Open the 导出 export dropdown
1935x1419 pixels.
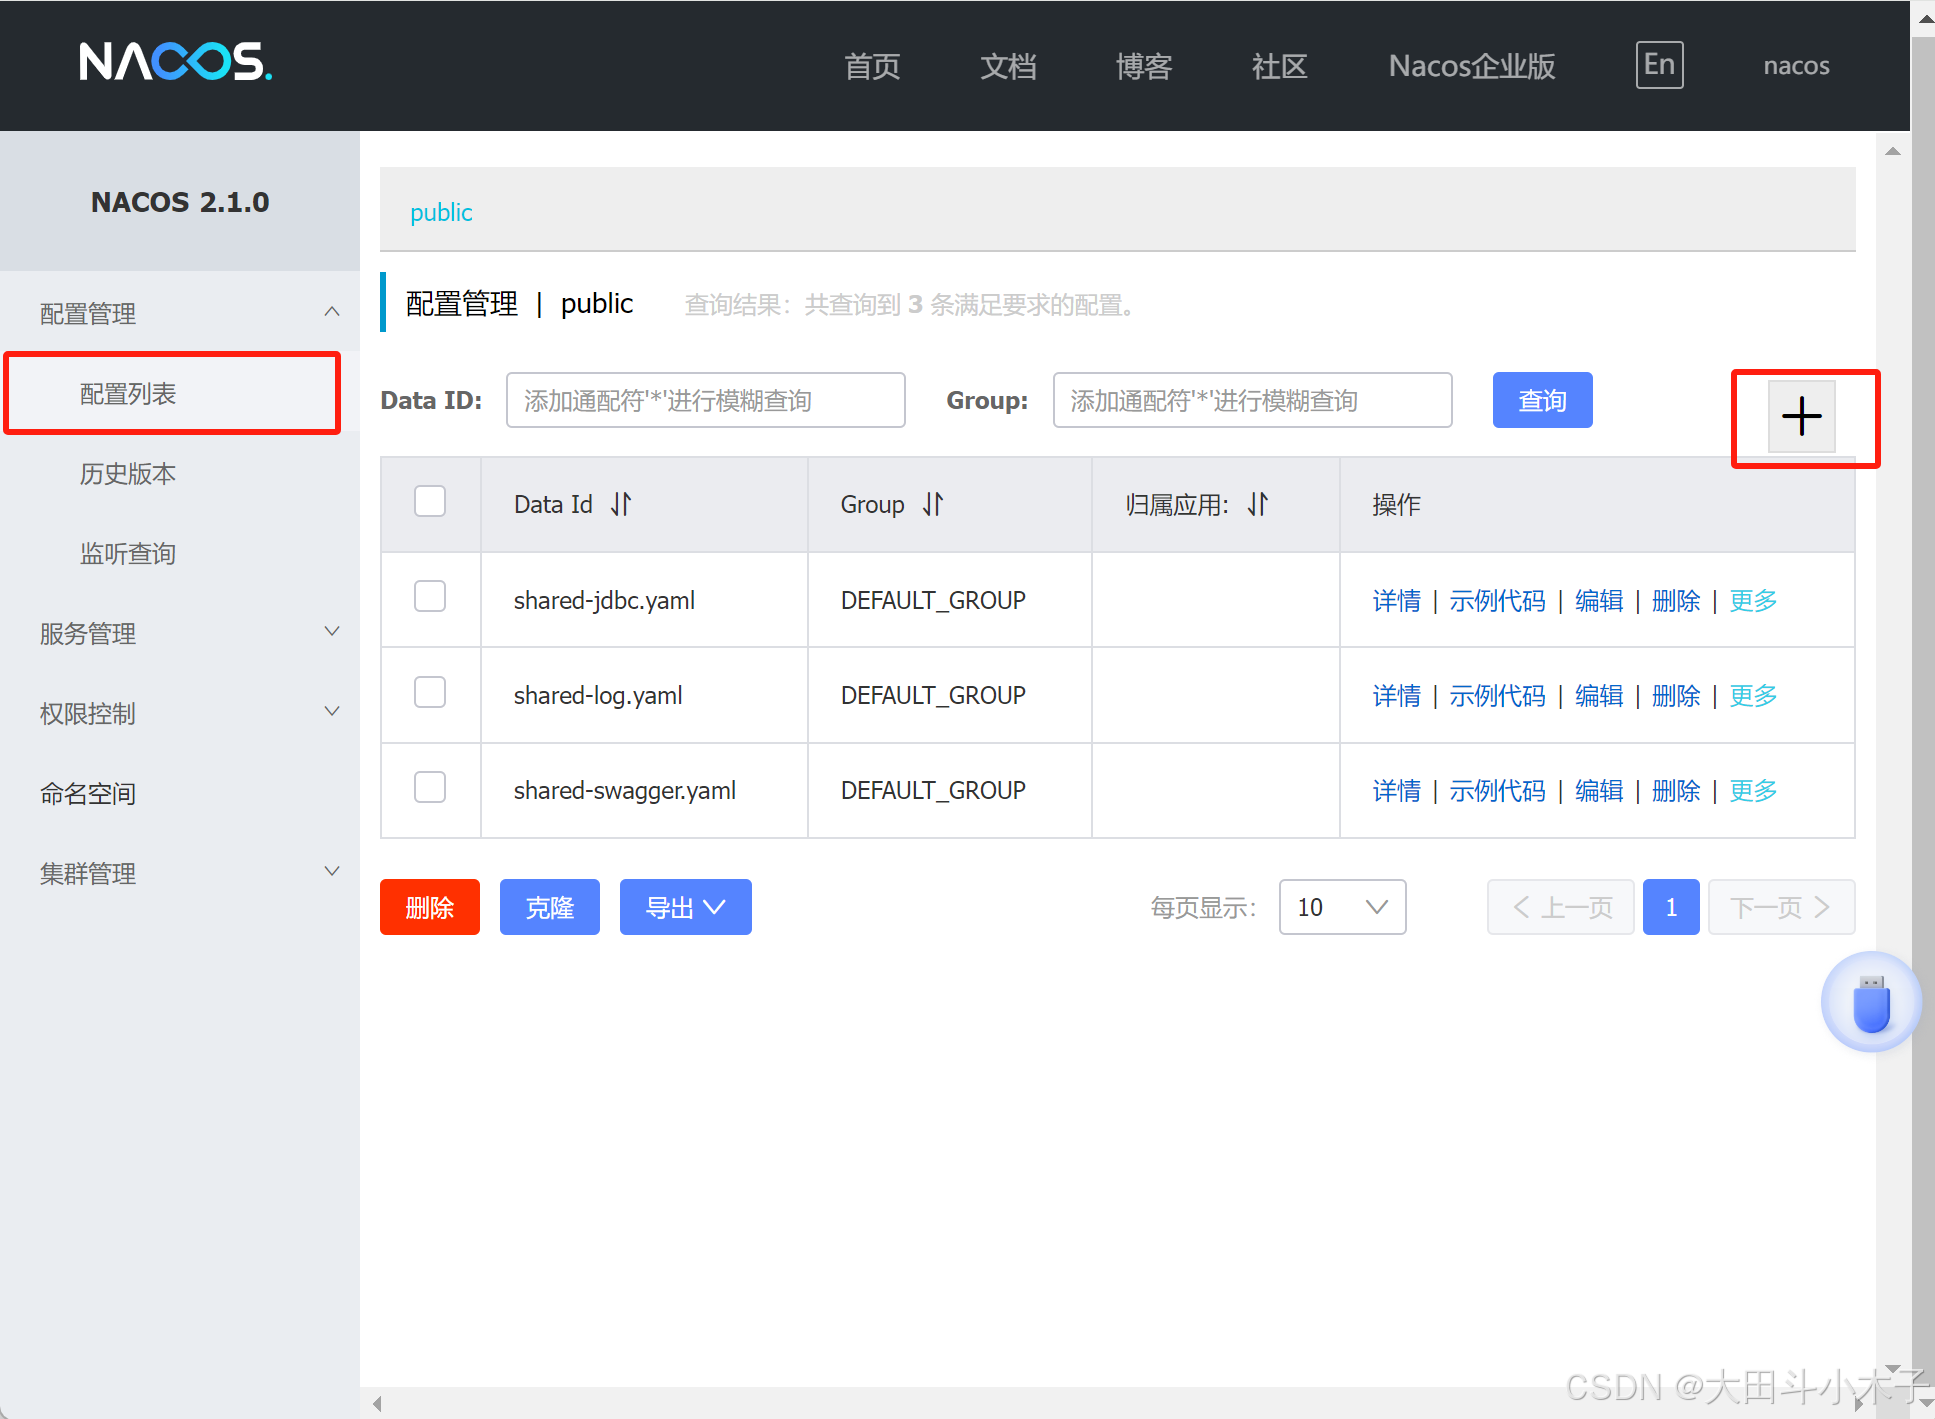tap(686, 907)
